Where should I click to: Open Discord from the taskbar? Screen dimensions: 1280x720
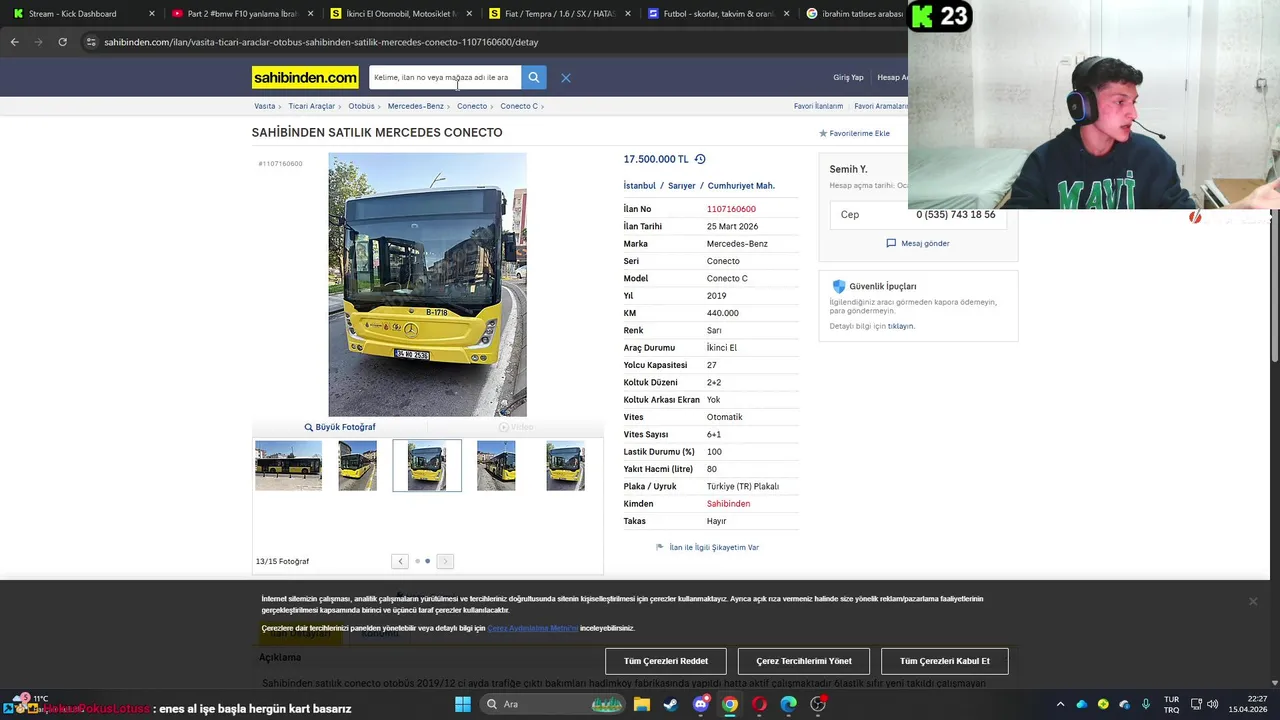[x=701, y=704]
